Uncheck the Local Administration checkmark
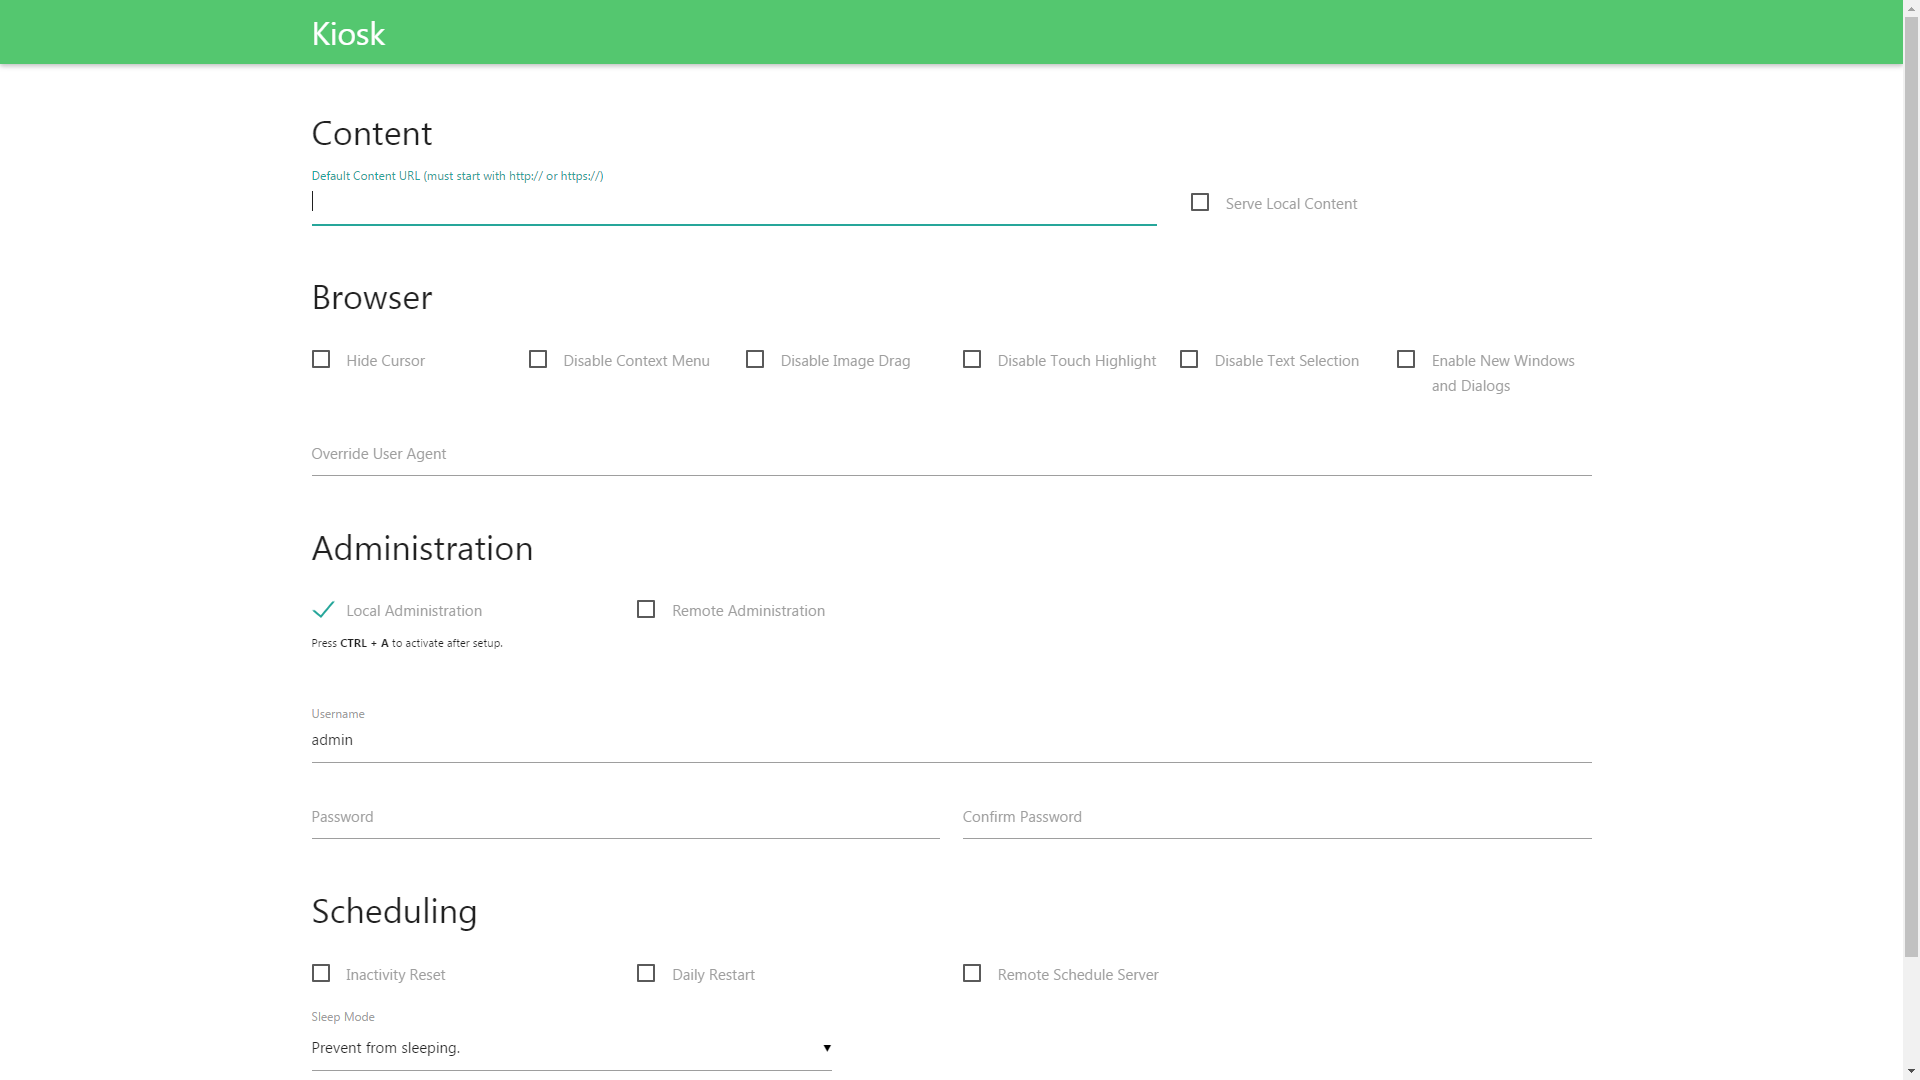 pyautogui.click(x=322, y=609)
